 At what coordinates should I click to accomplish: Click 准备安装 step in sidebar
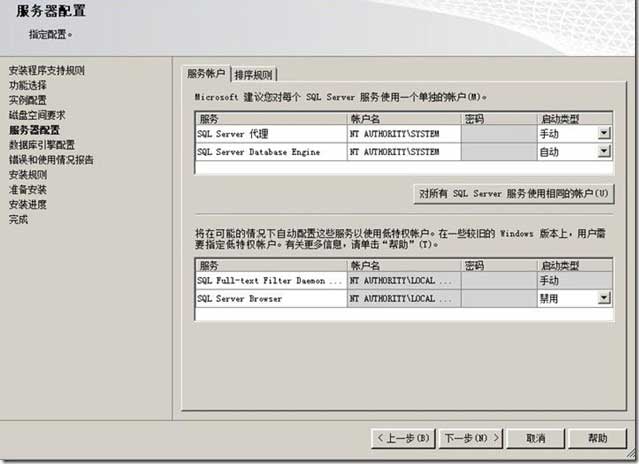tap(28, 189)
